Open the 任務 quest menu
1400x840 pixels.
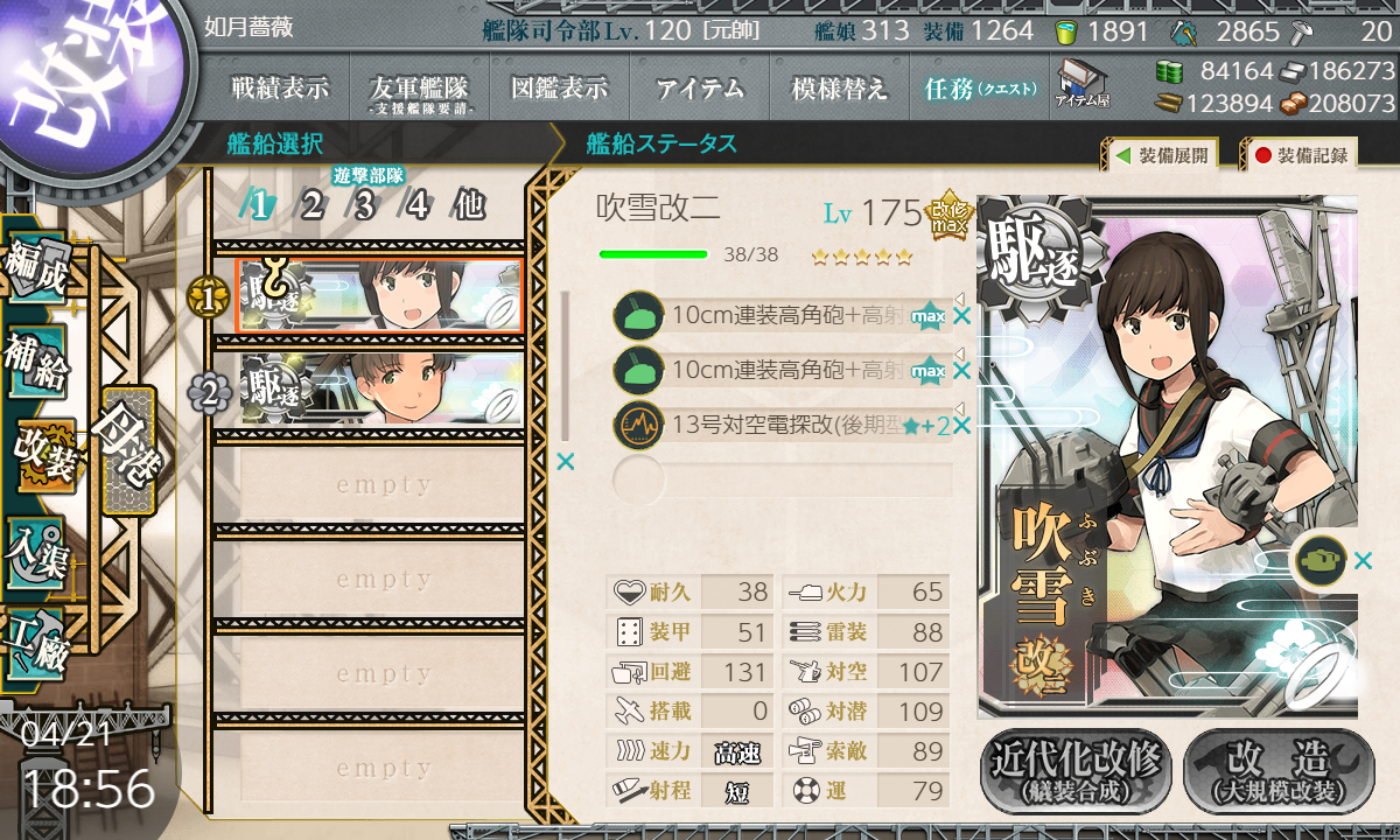[980, 88]
